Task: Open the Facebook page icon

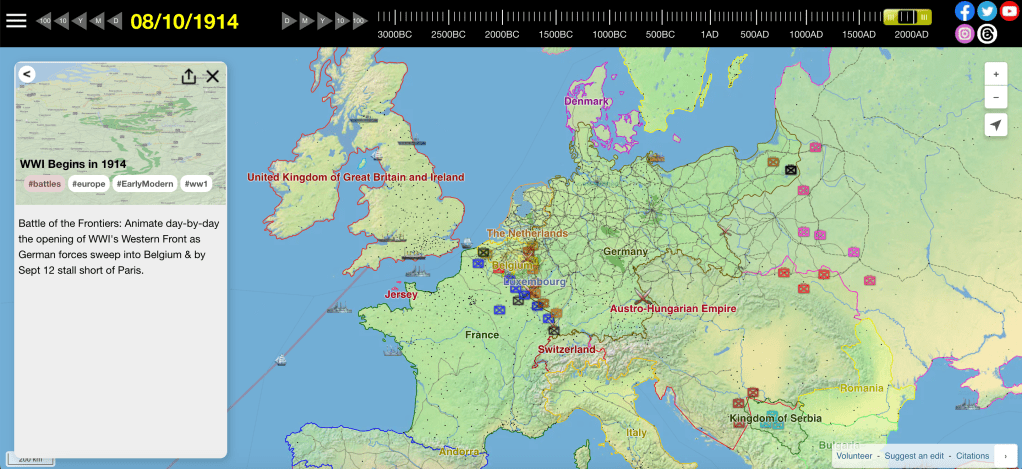Action: coord(964,11)
